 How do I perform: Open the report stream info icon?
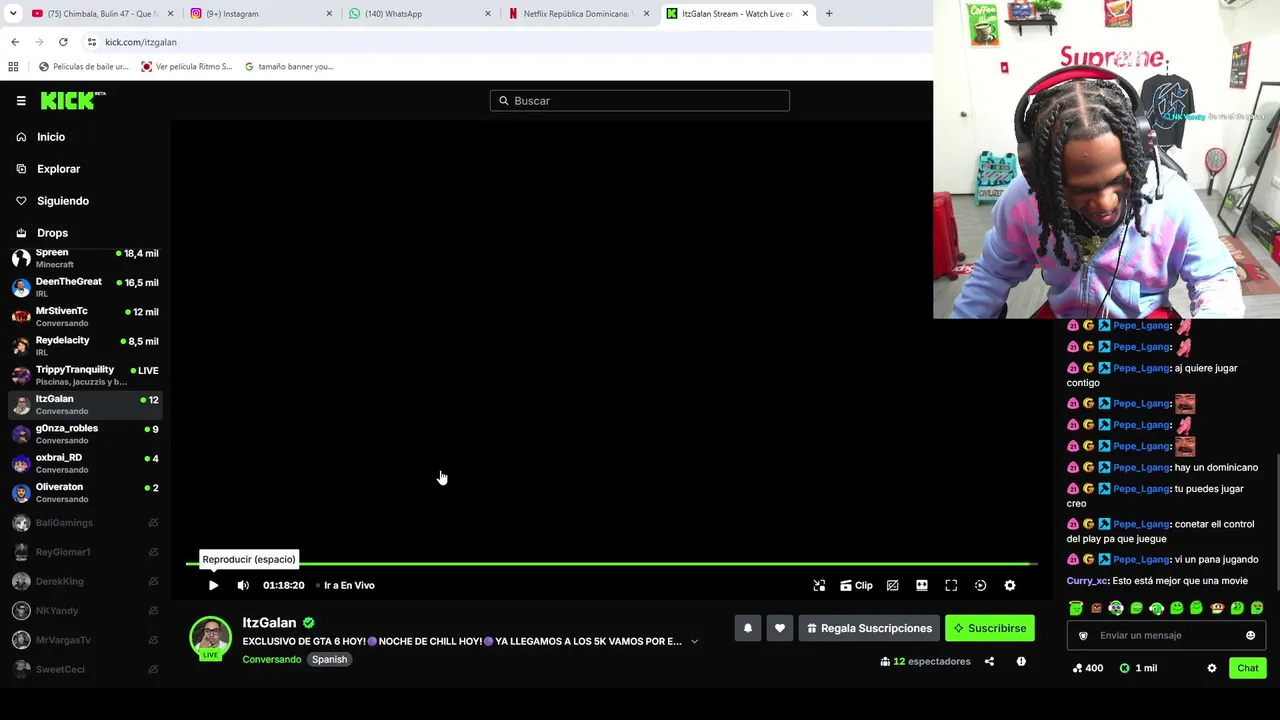[1021, 661]
